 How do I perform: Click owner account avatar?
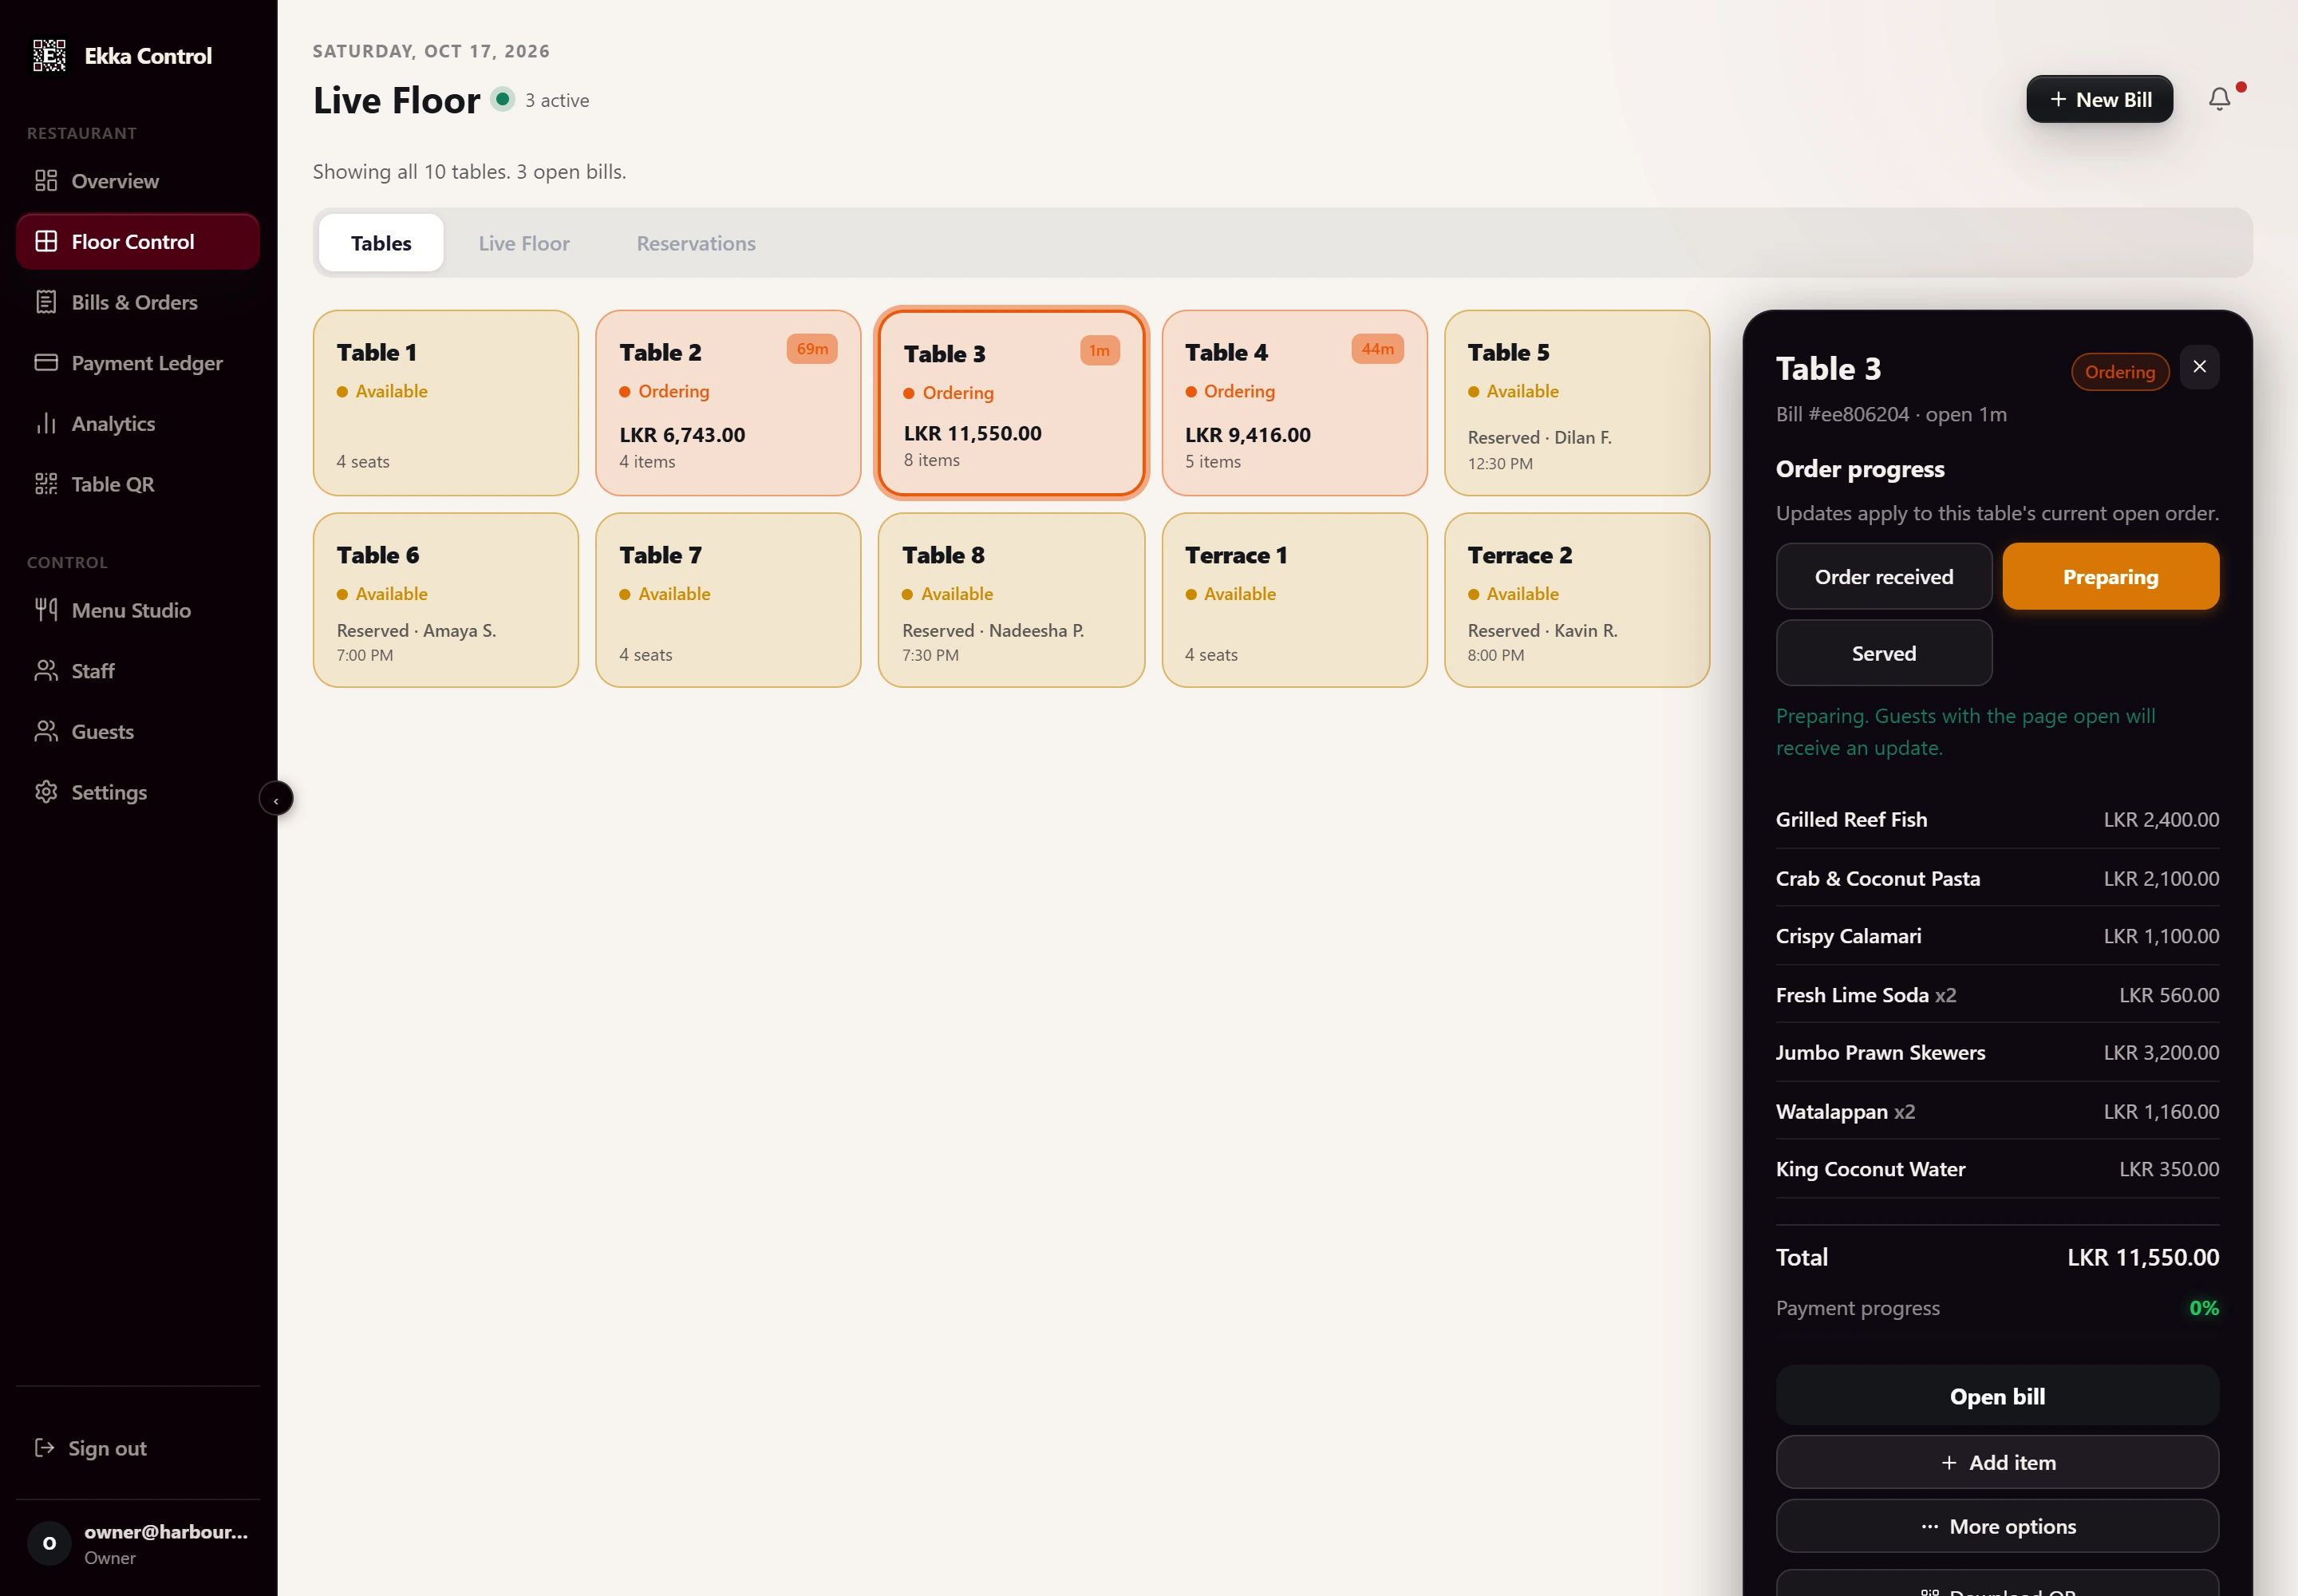[49, 1543]
